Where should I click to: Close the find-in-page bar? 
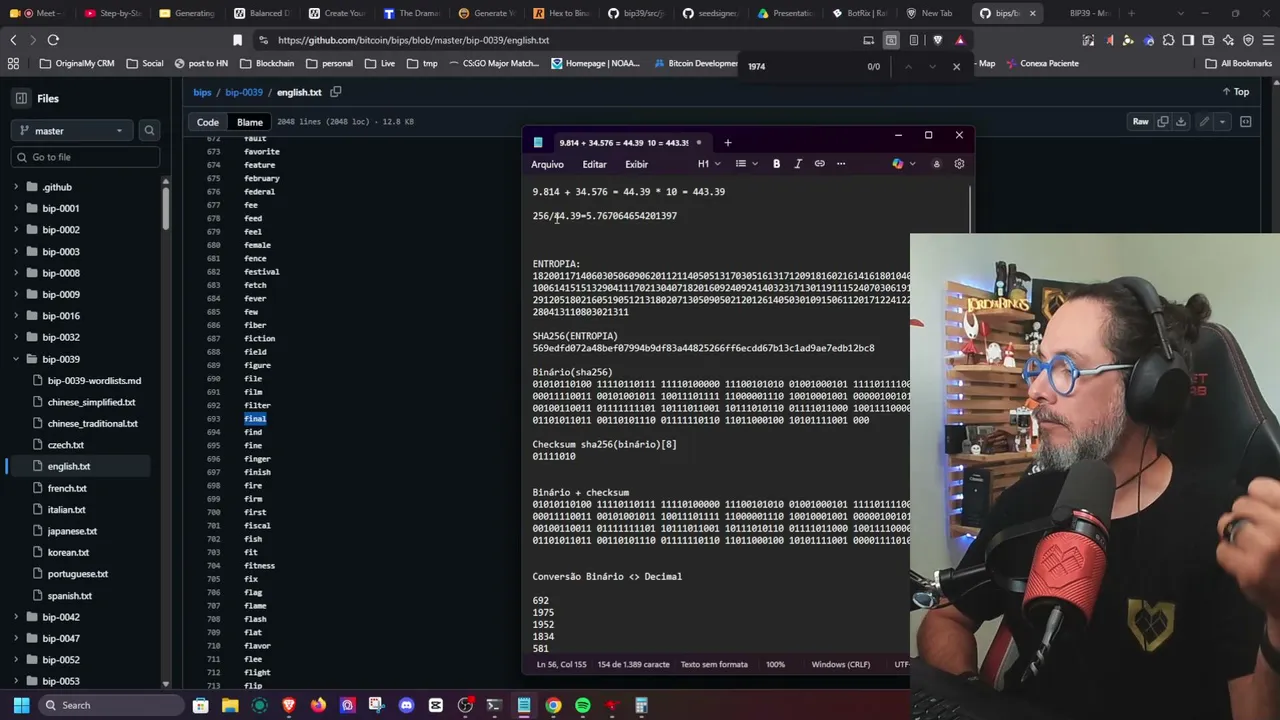[956, 66]
